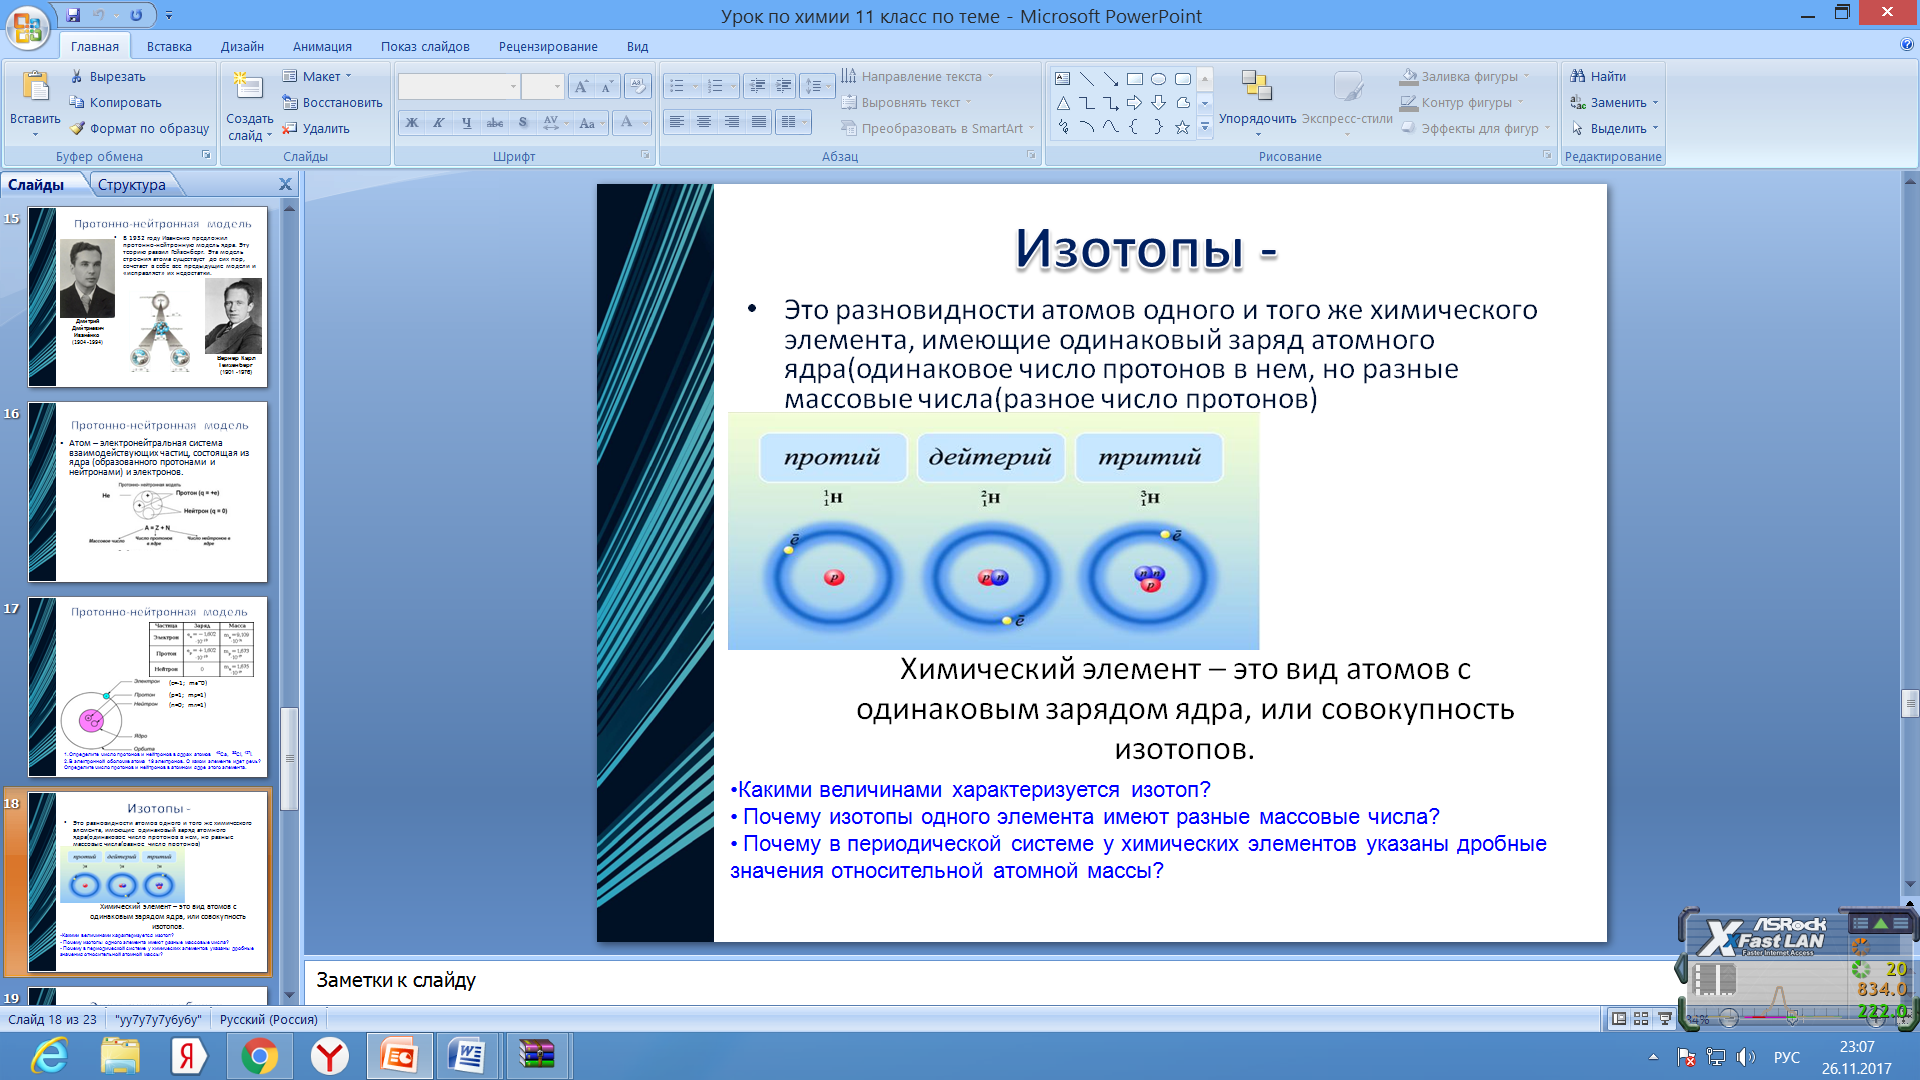The height and width of the screenshot is (1080, 1920).
Task: Toggle strikethrough (abc) formatting
Action: pyautogui.click(x=494, y=123)
